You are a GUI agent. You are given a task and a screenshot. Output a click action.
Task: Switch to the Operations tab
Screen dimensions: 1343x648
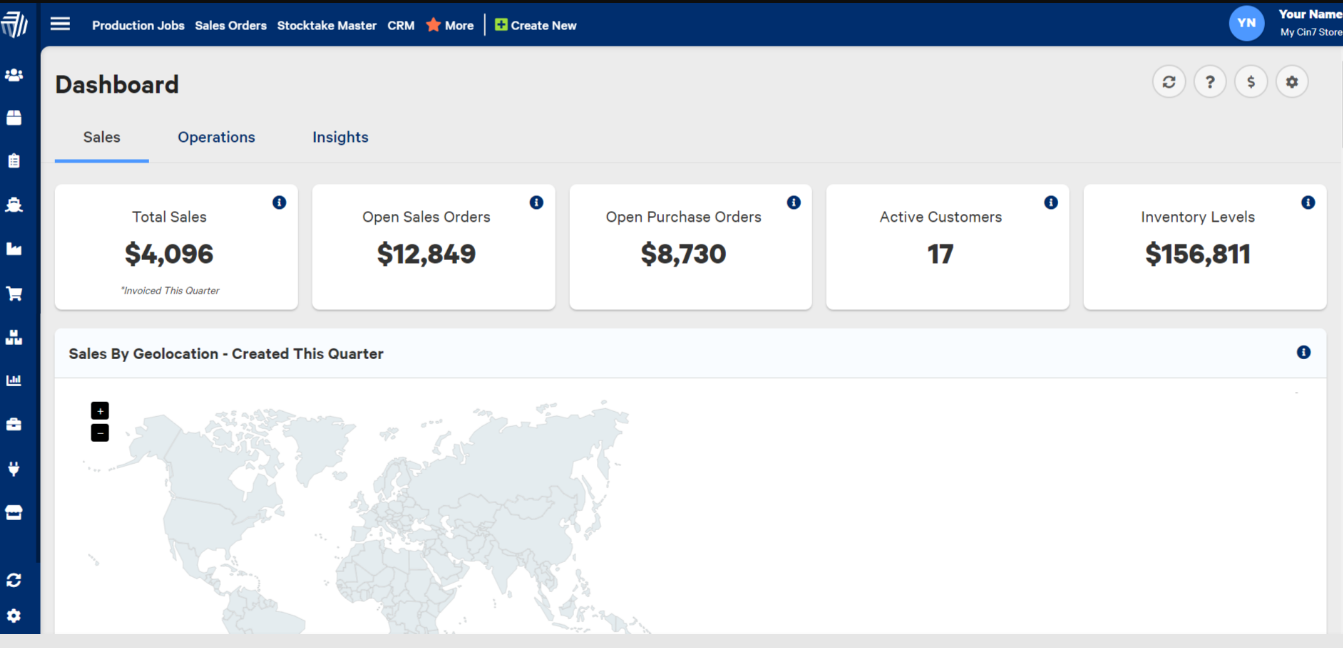(216, 137)
